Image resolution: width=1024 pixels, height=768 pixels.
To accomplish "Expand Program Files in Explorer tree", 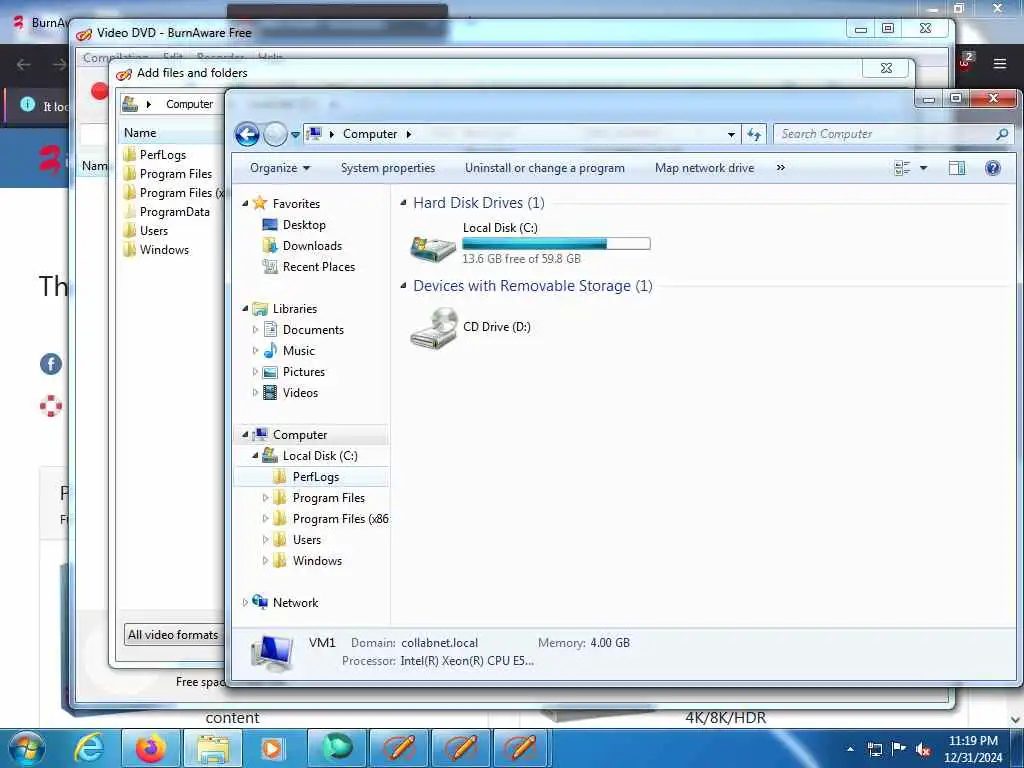I will pyautogui.click(x=265, y=498).
